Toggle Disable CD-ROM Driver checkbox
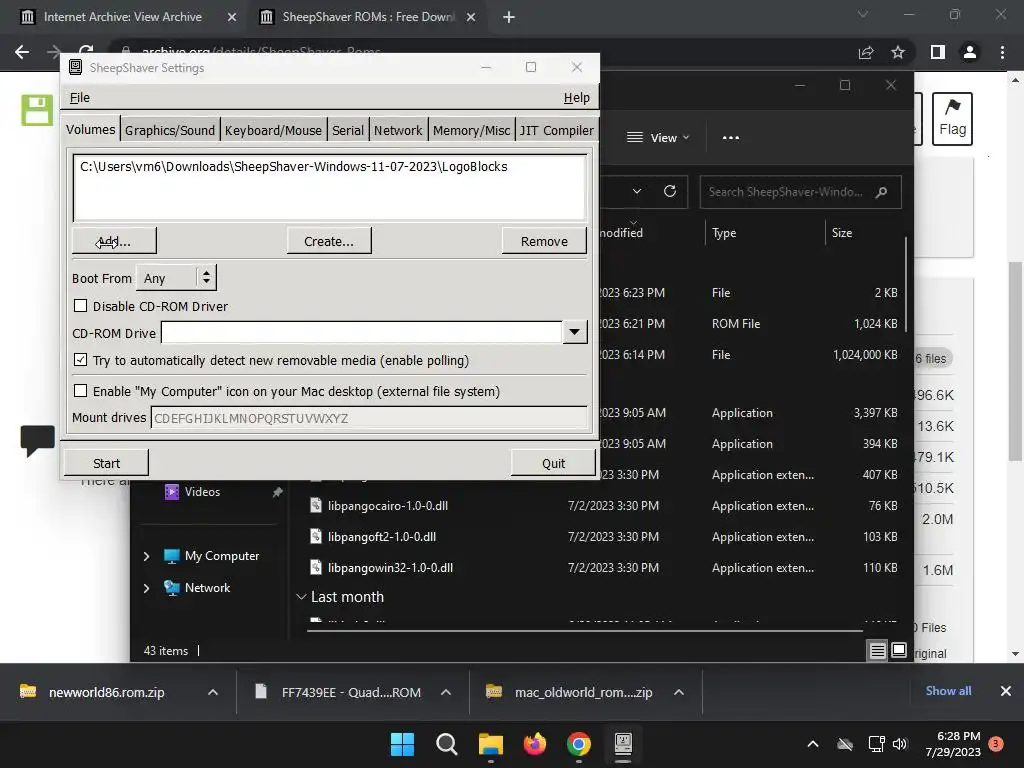This screenshot has height=768, width=1024. tap(80, 306)
